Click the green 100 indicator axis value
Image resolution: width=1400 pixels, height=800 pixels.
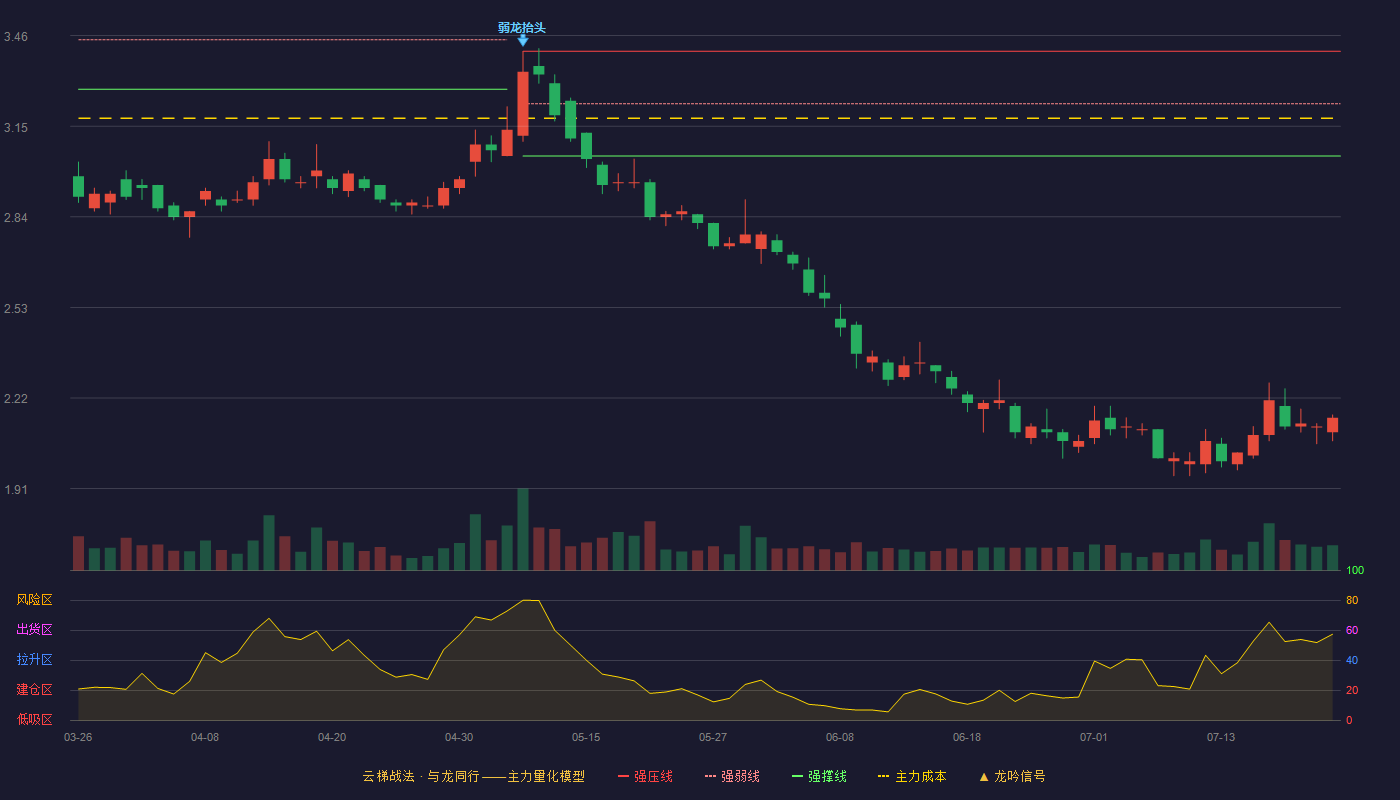pyautogui.click(x=1355, y=570)
